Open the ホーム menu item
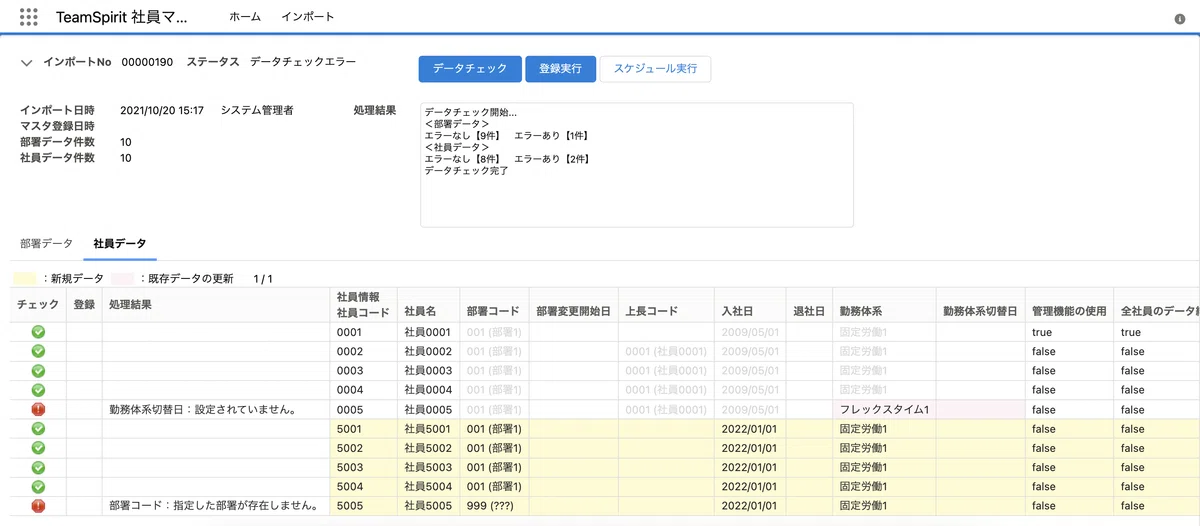Viewport: 1200px width, 526px height. pos(245,17)
